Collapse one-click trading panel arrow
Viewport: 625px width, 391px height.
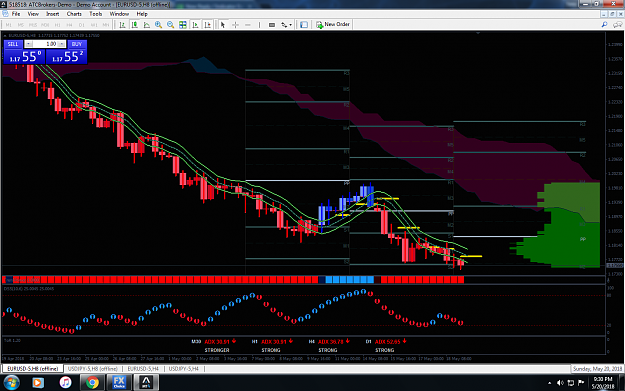tap(5, 35)
